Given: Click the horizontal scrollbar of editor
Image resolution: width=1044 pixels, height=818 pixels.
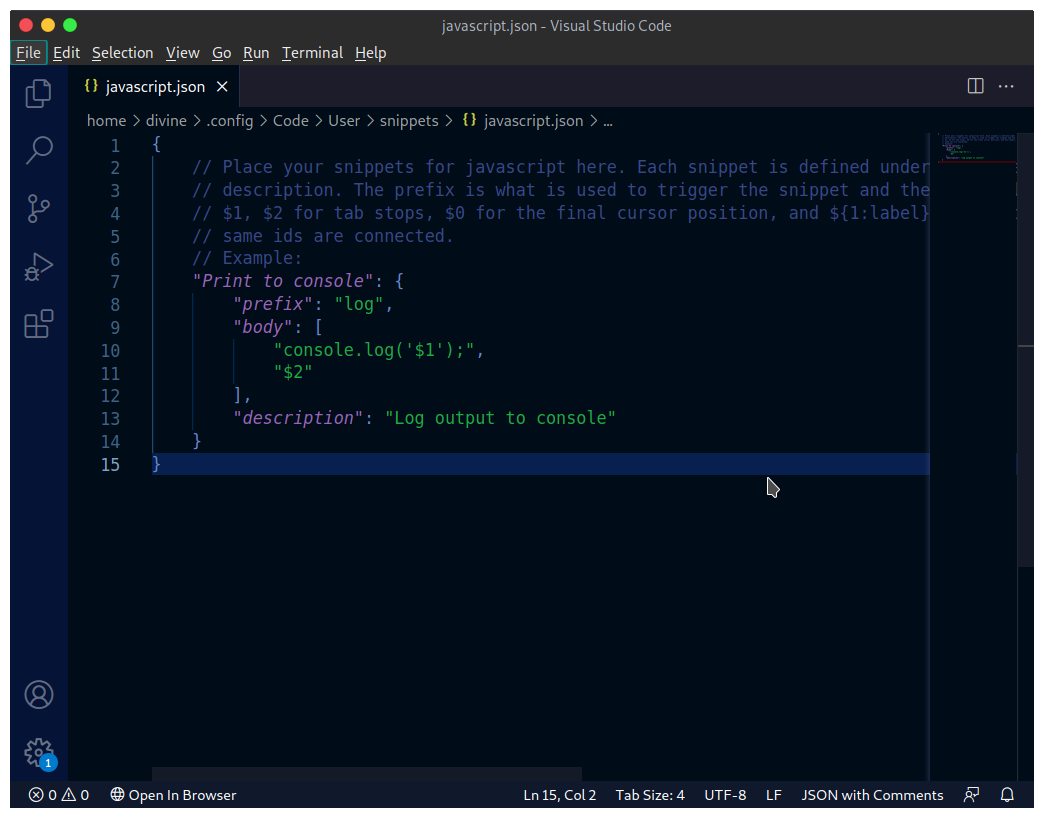Looking at the screenshot, I should tap(367, 773).
